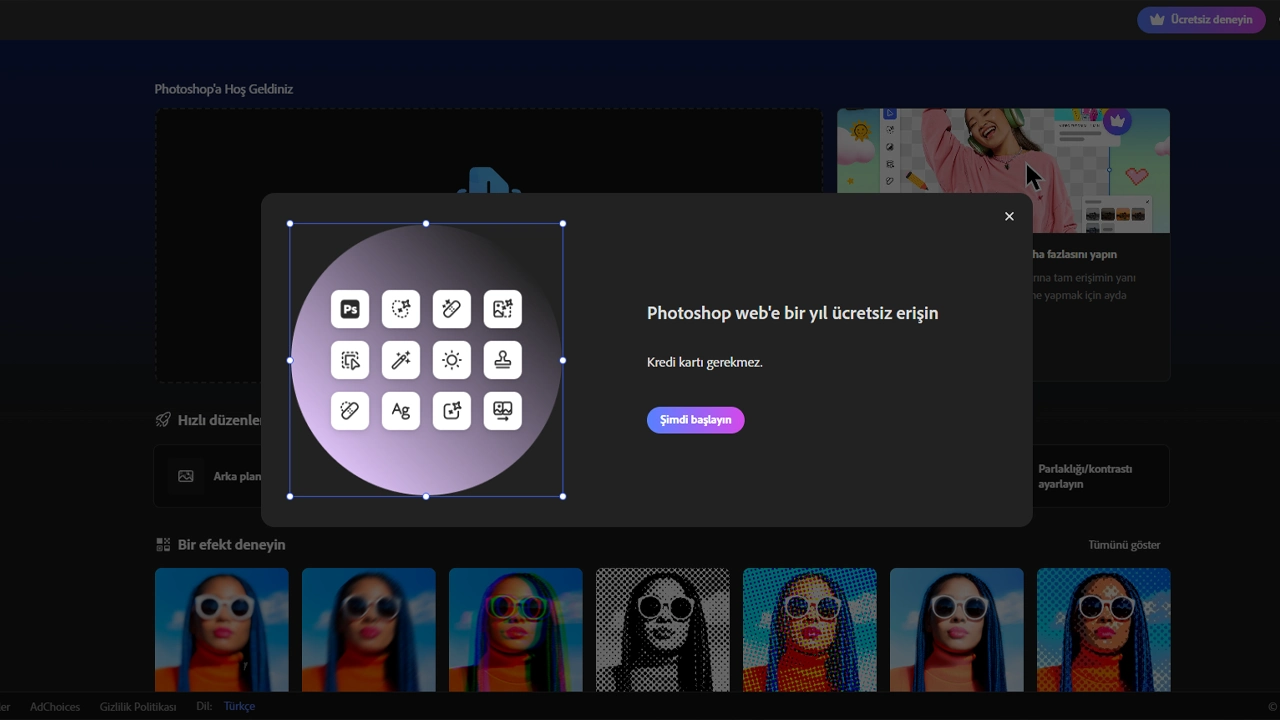Click the magic lasso selection icon
The width and height of the screenshot is (1280, 720).
point(401,309)
